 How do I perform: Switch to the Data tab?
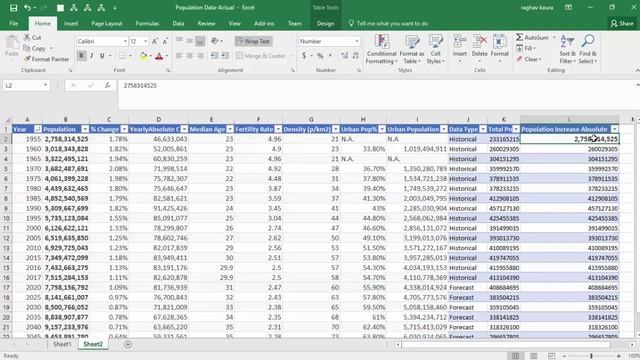point(178,24)
